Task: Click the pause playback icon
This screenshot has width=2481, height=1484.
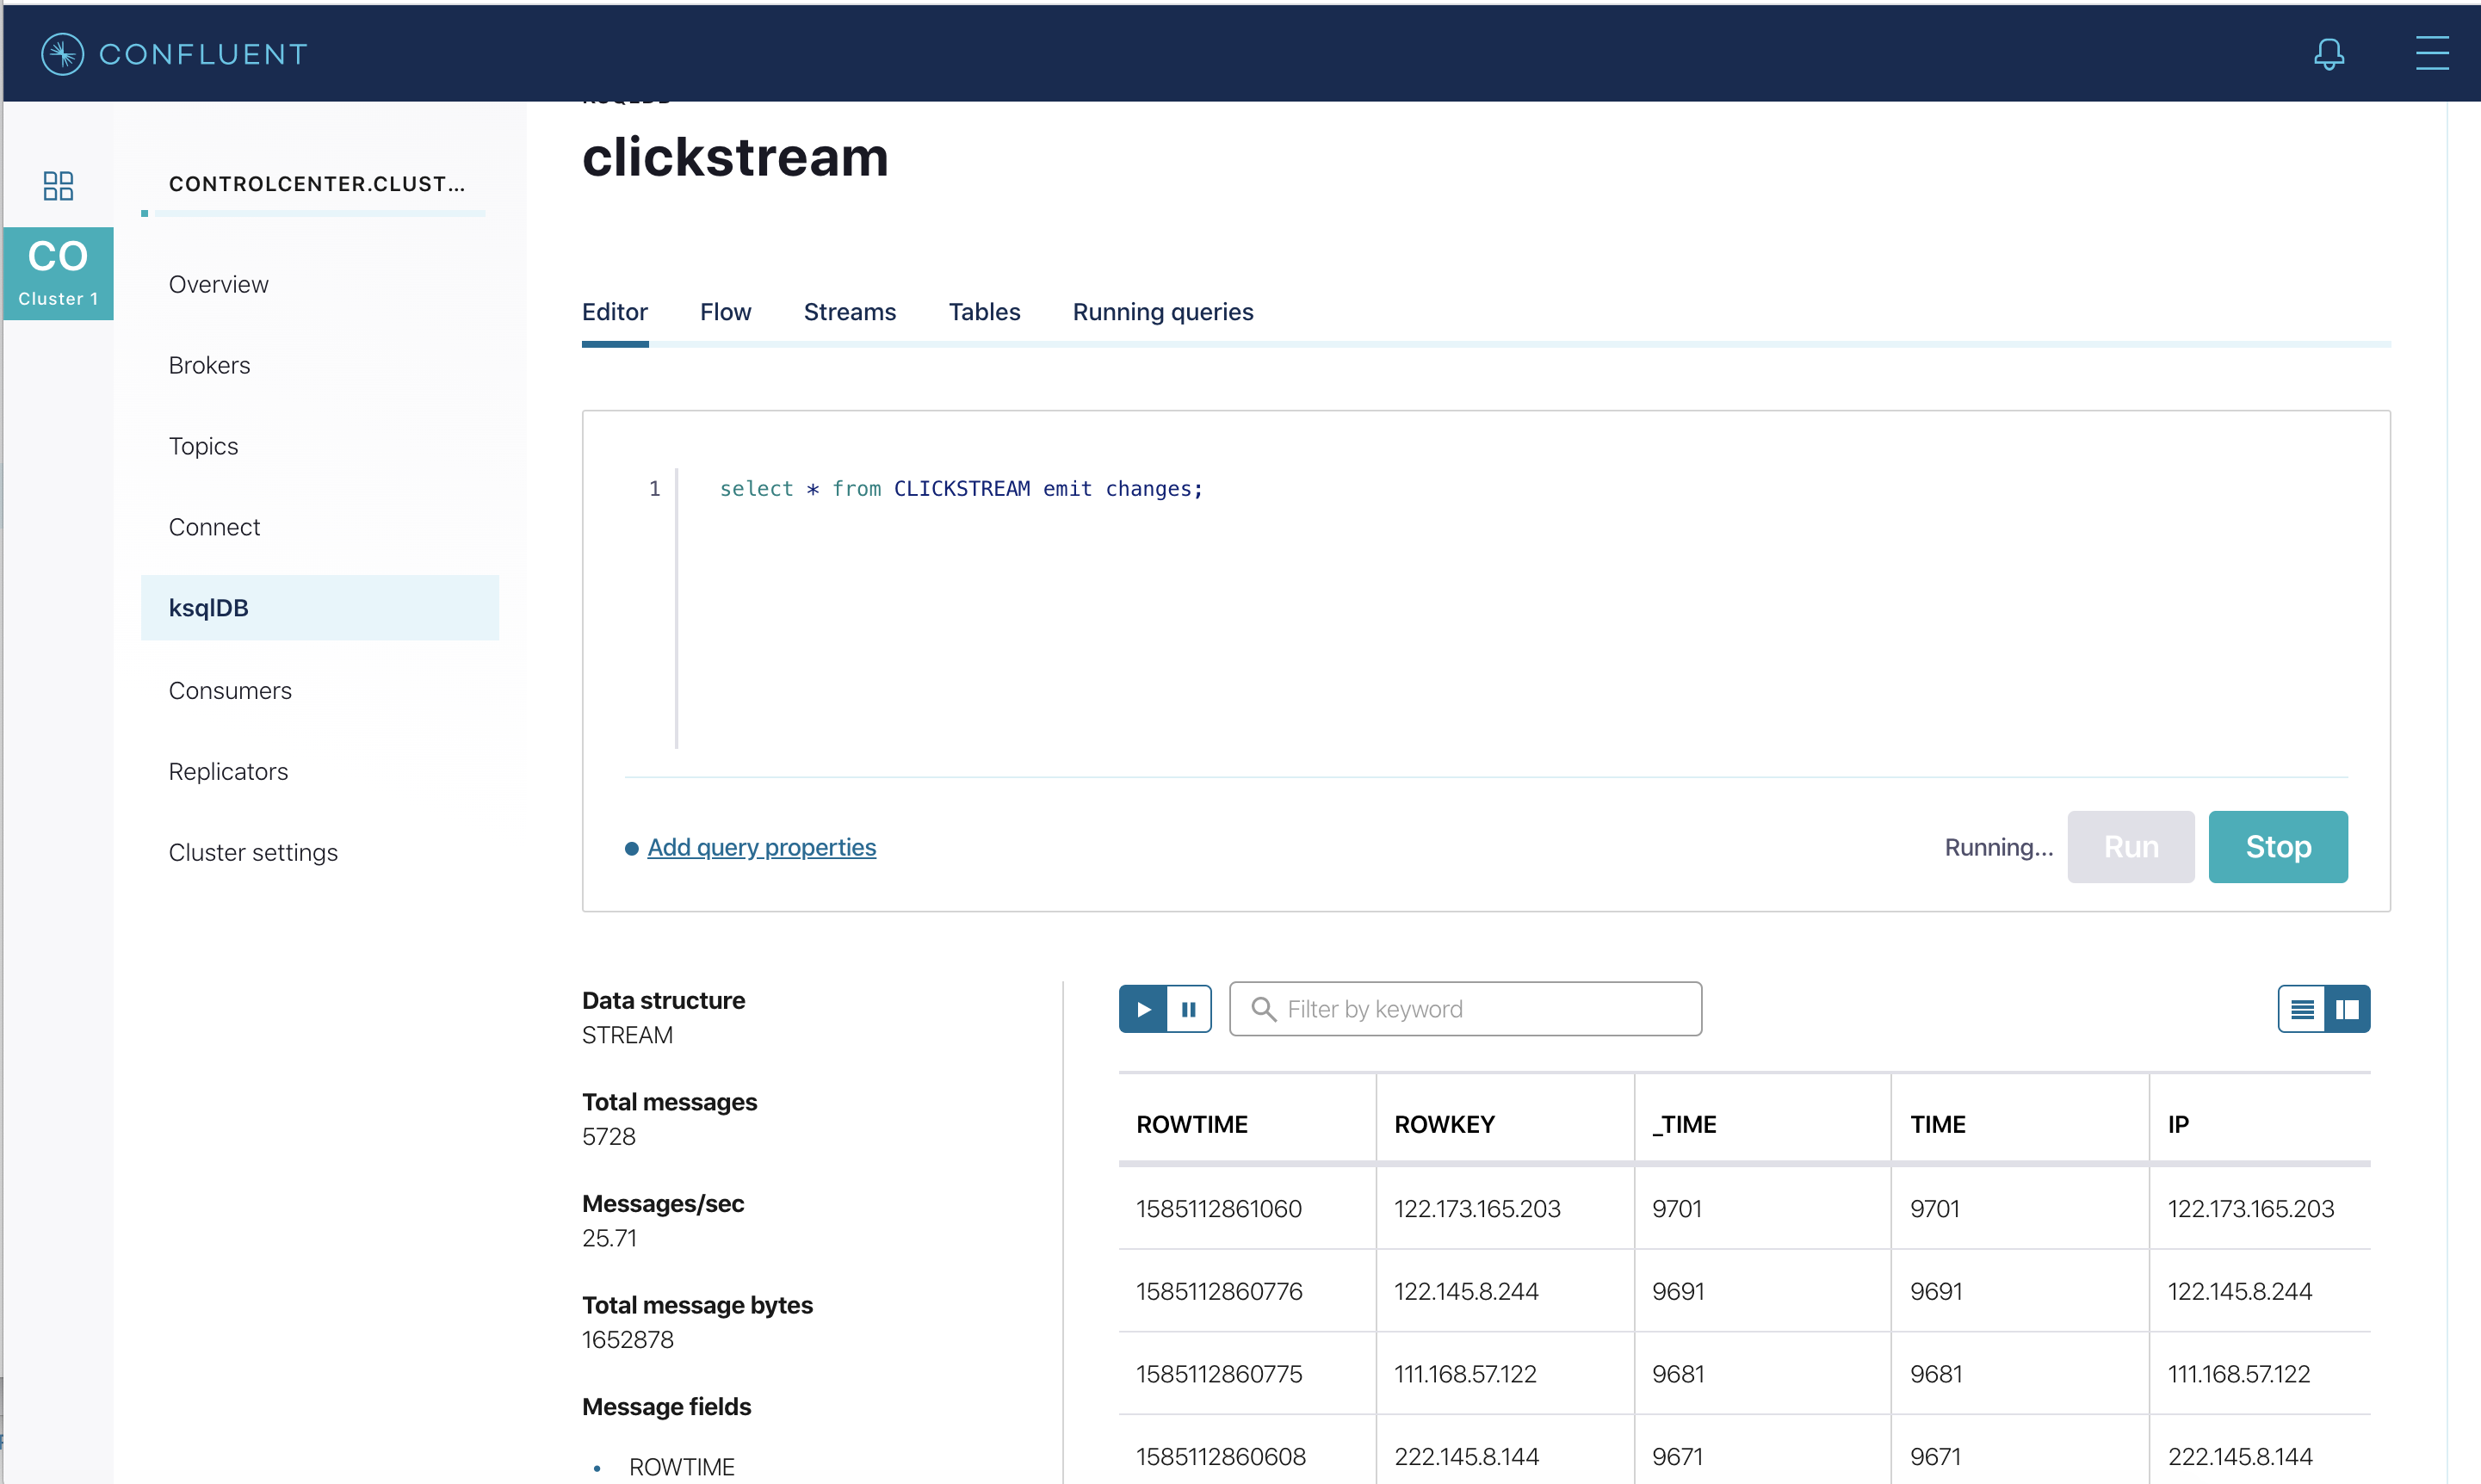Action: [x=1188, y=1009]
